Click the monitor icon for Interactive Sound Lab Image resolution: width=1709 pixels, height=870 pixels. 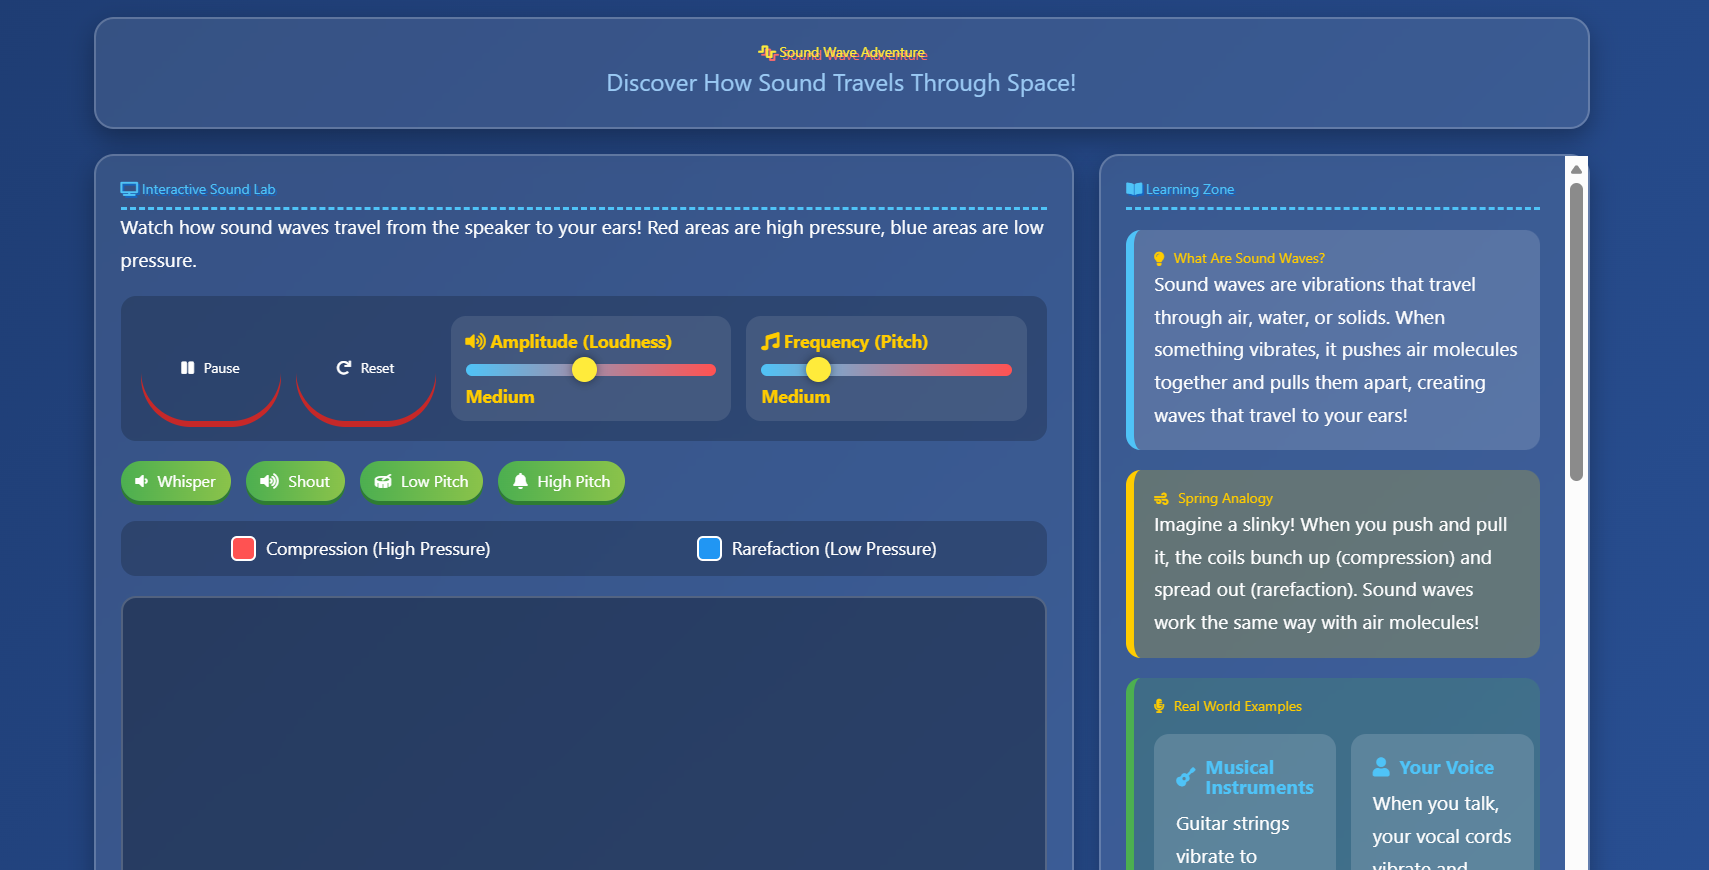[x=129, y=189]
